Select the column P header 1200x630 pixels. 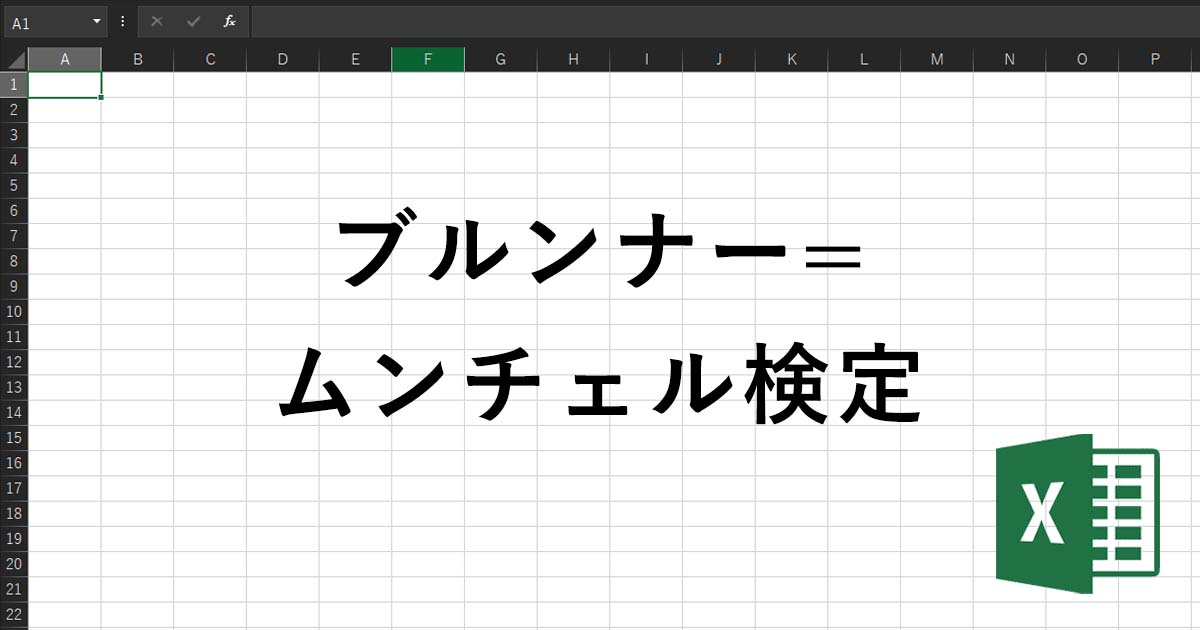tap(1155, 60)
